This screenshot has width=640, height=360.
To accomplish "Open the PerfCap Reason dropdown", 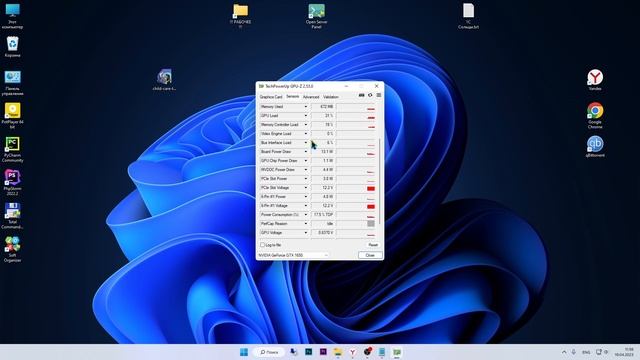I will click(306, 224).
